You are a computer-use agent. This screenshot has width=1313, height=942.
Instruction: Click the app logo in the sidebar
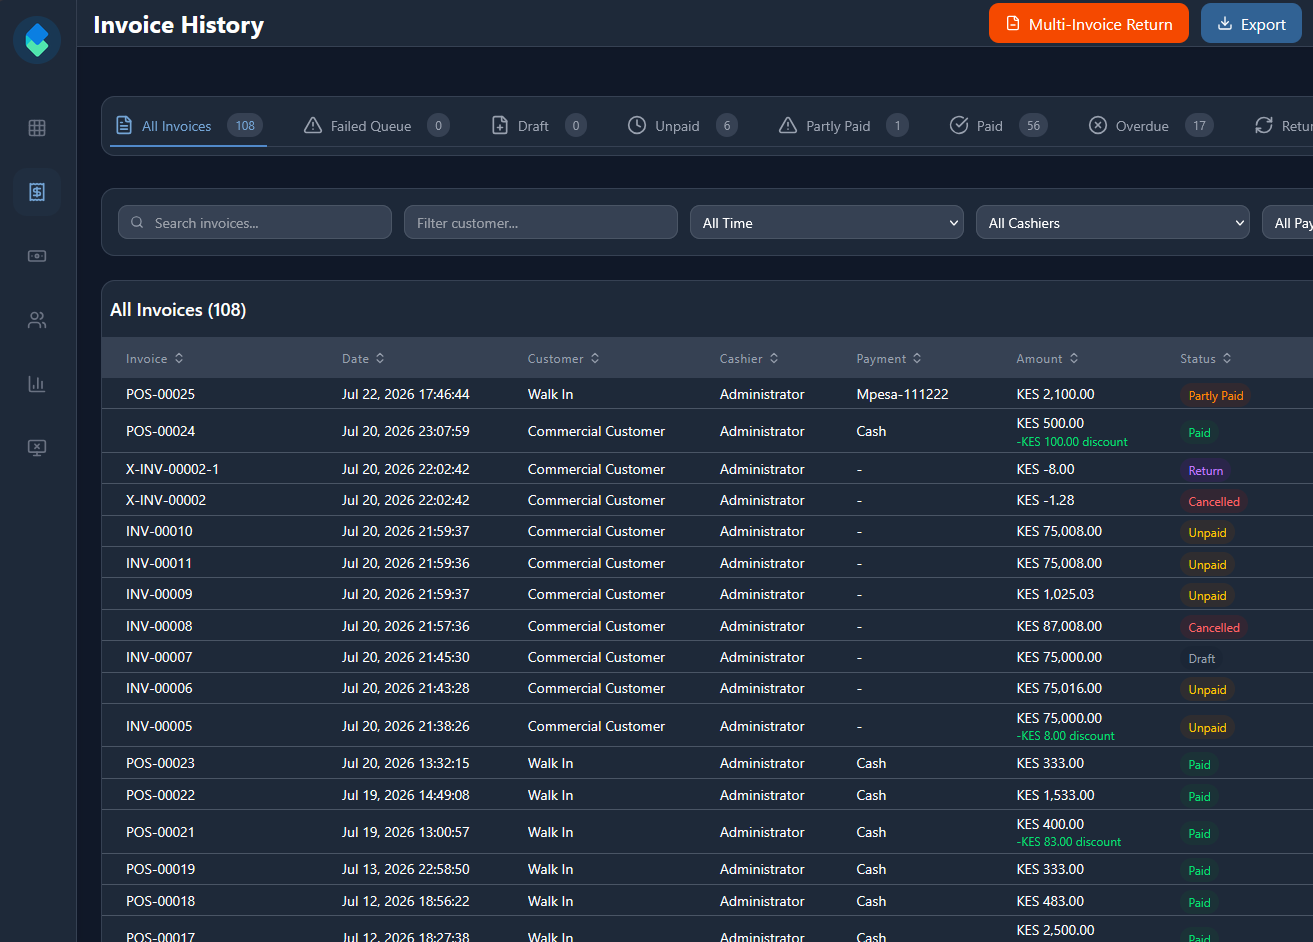[x=37, y=41]
